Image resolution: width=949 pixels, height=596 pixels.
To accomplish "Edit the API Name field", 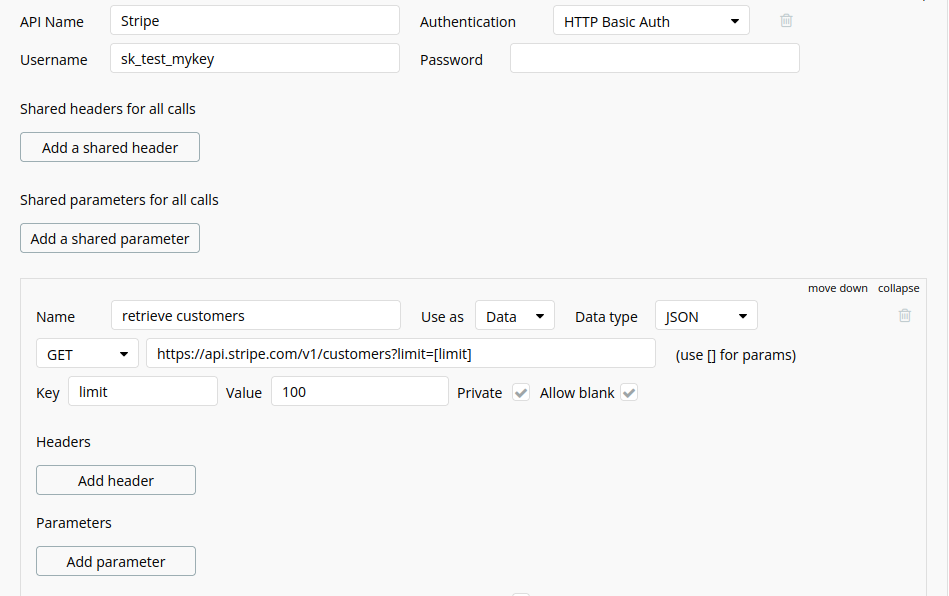I will pyautogui.click(x=255, y=21).
